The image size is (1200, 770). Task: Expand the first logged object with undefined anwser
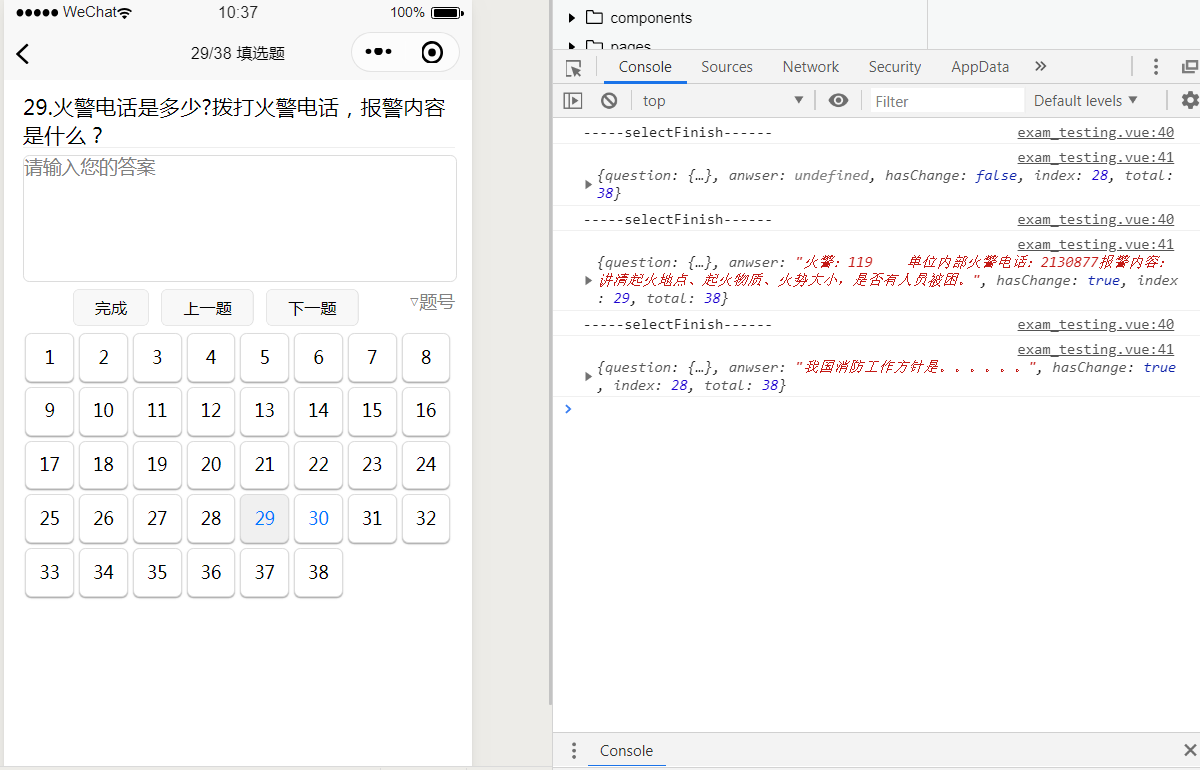pos(588,184)
